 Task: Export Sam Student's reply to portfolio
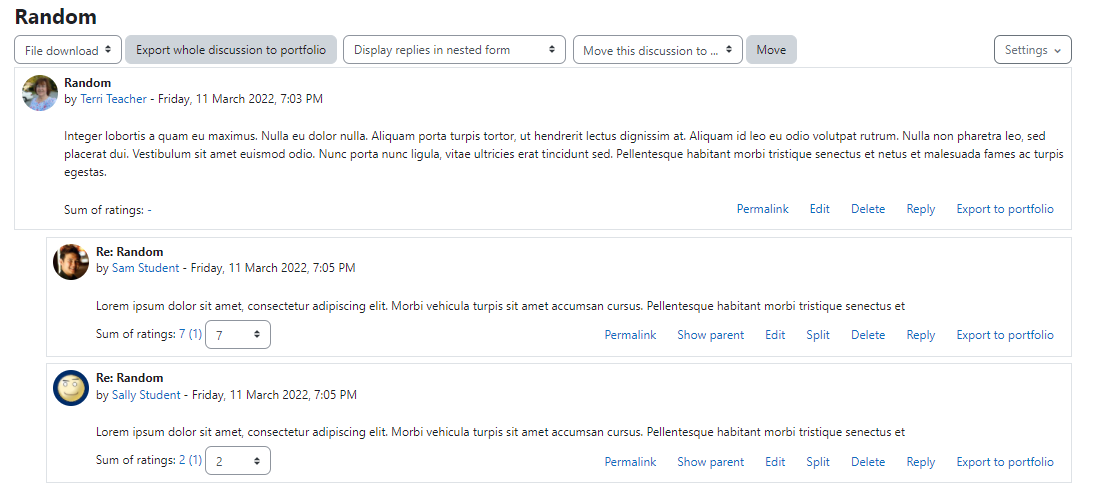tap(1004, 335)
